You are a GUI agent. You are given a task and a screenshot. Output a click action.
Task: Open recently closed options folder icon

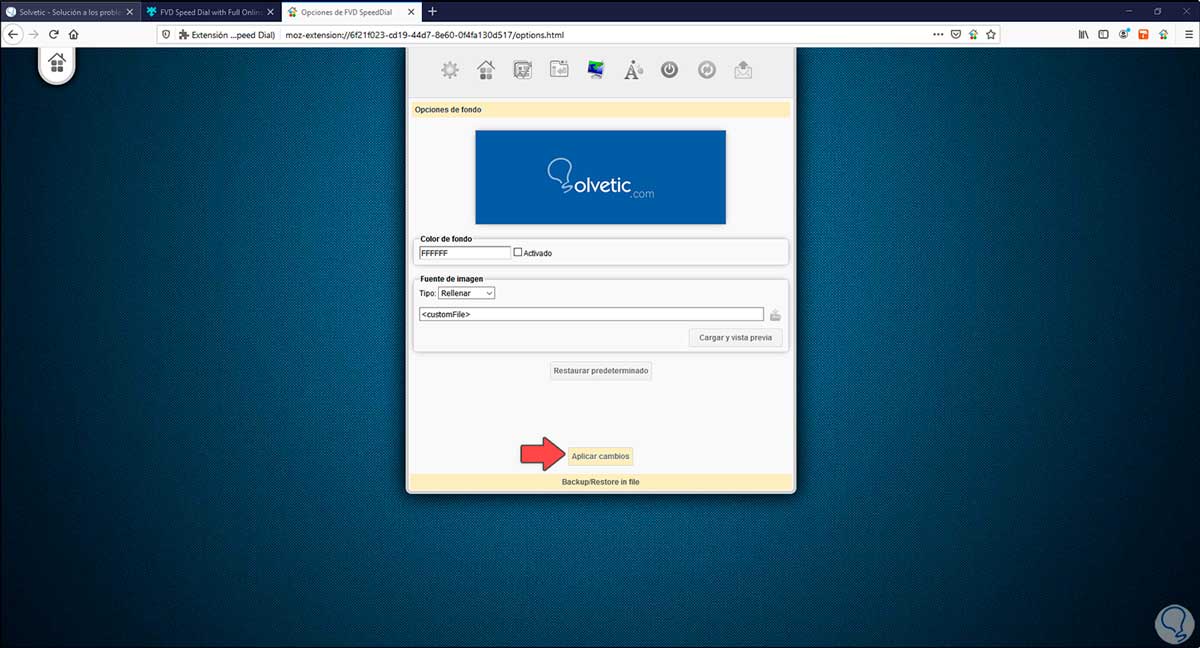[559, 70]
